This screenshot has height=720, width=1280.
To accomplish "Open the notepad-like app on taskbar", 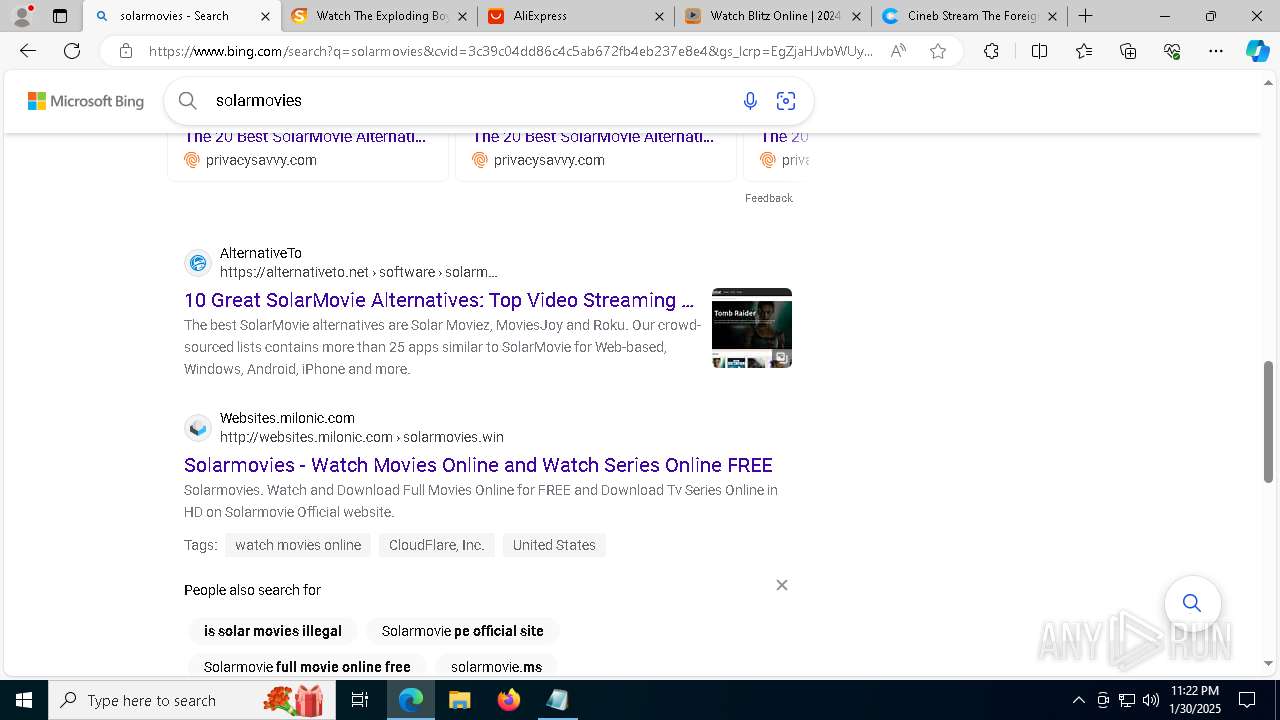I will tap(557, 700).
